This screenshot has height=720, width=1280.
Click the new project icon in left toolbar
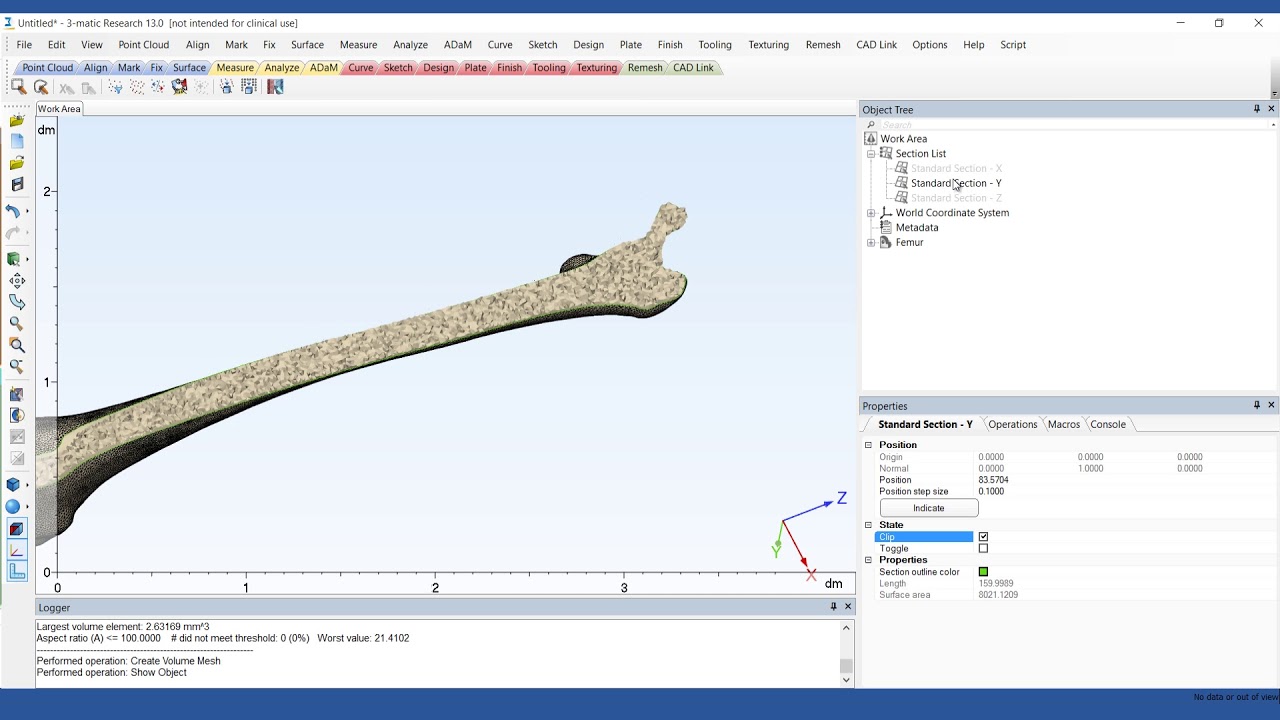click(x=17, y=121)
